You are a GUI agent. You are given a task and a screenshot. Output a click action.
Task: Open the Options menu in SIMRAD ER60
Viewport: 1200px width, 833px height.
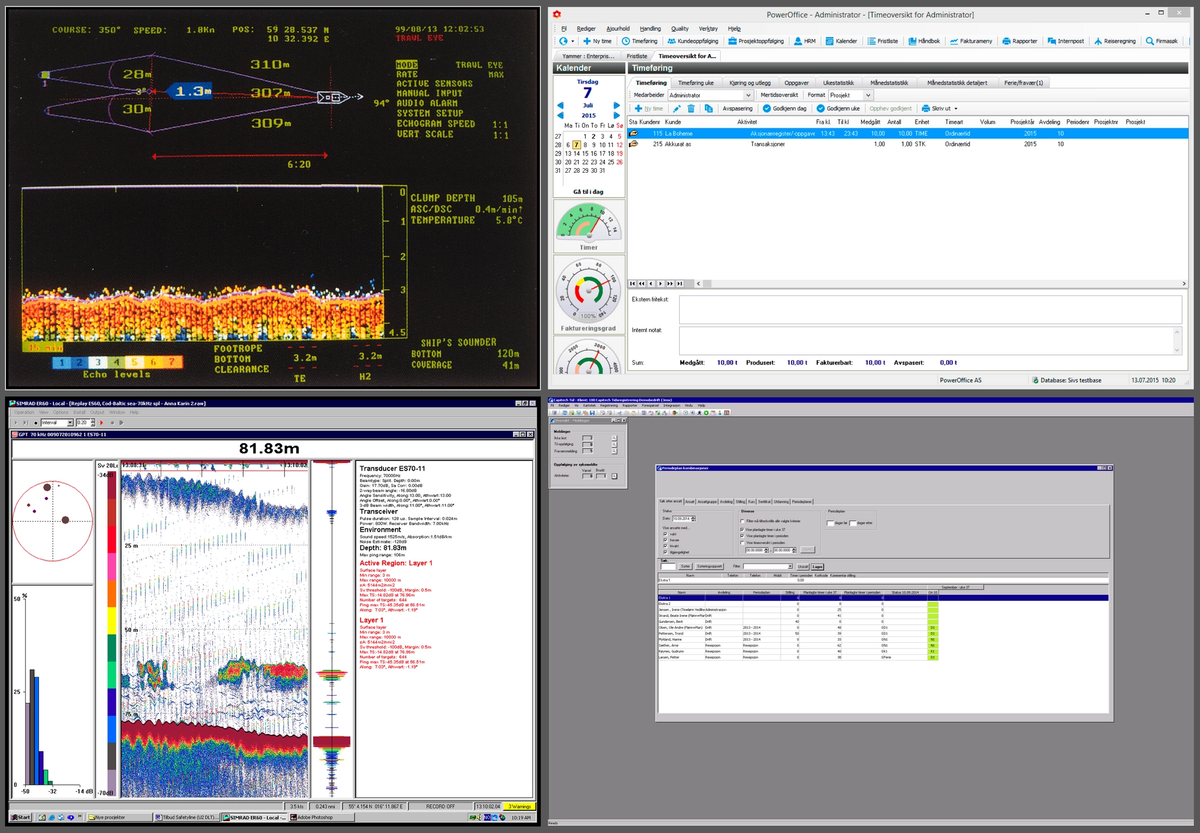tap(61, 412)
